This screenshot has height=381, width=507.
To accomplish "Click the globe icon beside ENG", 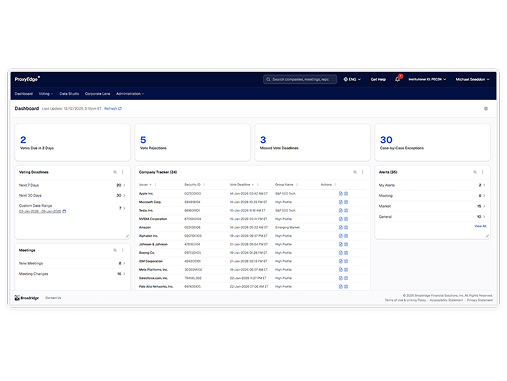I will [346, 79].
